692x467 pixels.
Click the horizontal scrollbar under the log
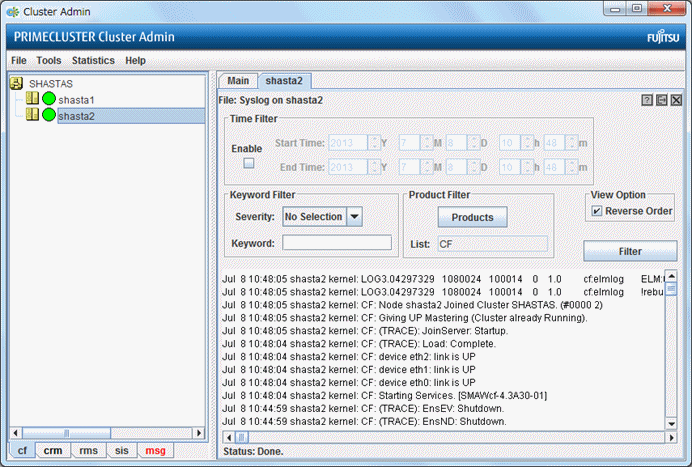pyautogui.click(x=450, y=436)
